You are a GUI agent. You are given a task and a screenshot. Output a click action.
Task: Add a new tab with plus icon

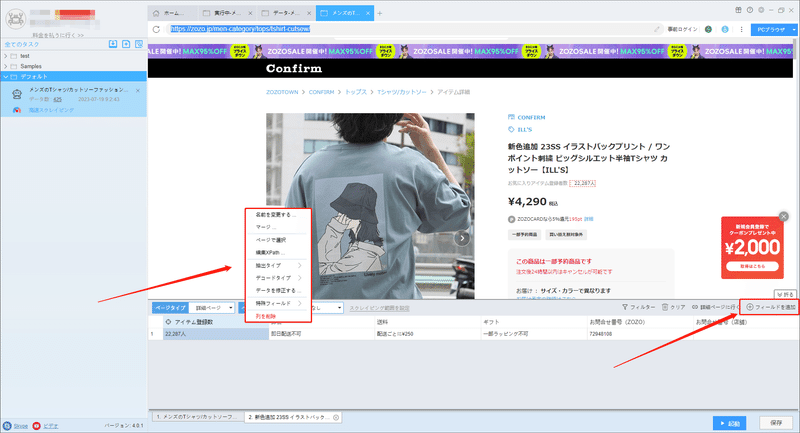click(x=380, y=13)
